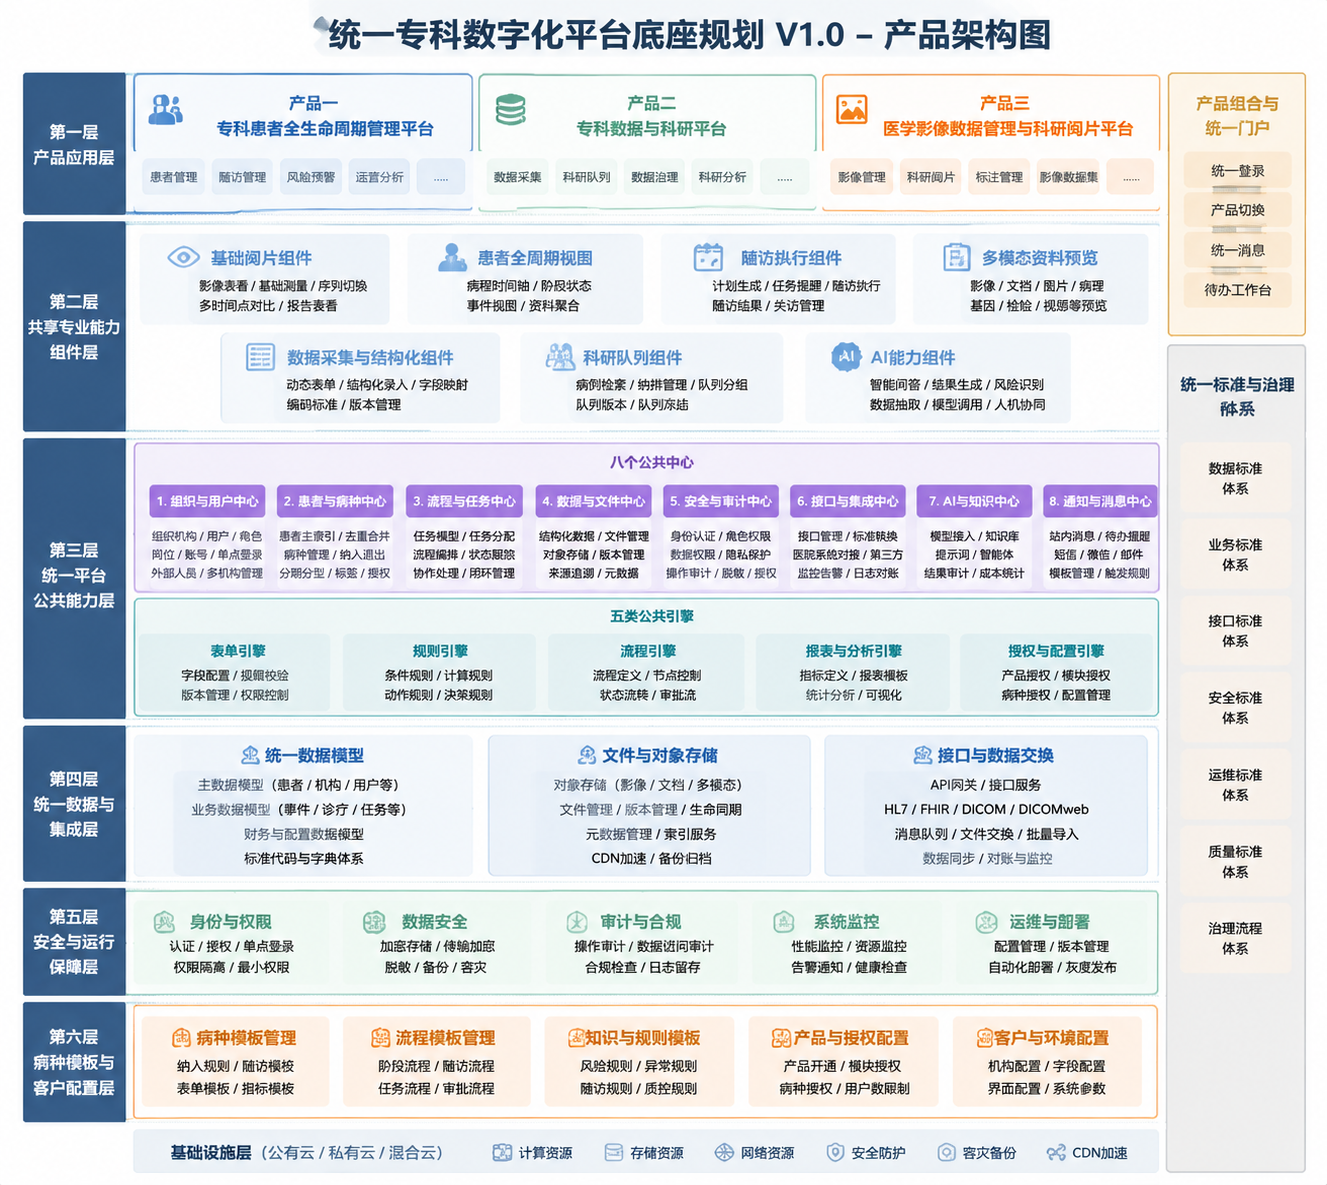Open the 数据标准体系 box

(1235, 478)
